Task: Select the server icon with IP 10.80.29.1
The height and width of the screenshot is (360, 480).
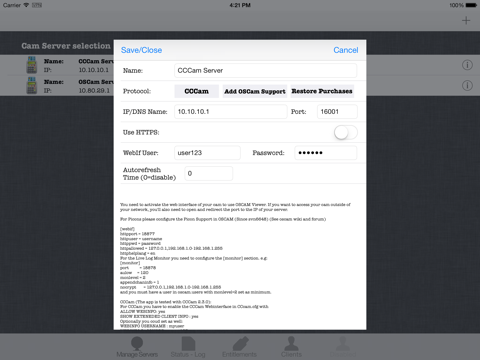Action: pos(32,86)
